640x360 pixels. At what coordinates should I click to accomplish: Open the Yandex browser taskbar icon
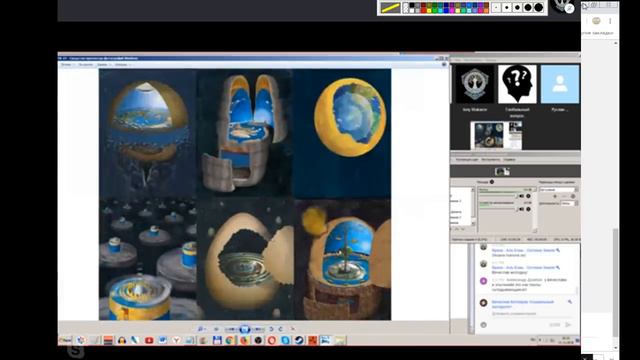coord(176,340)
